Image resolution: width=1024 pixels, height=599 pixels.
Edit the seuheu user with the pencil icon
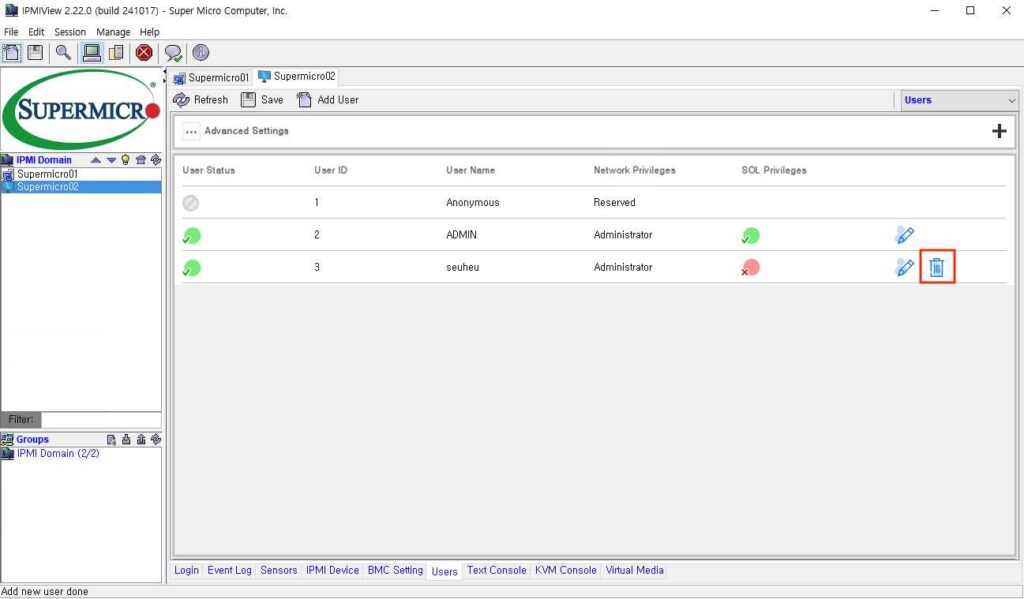[x=904, y=267]
